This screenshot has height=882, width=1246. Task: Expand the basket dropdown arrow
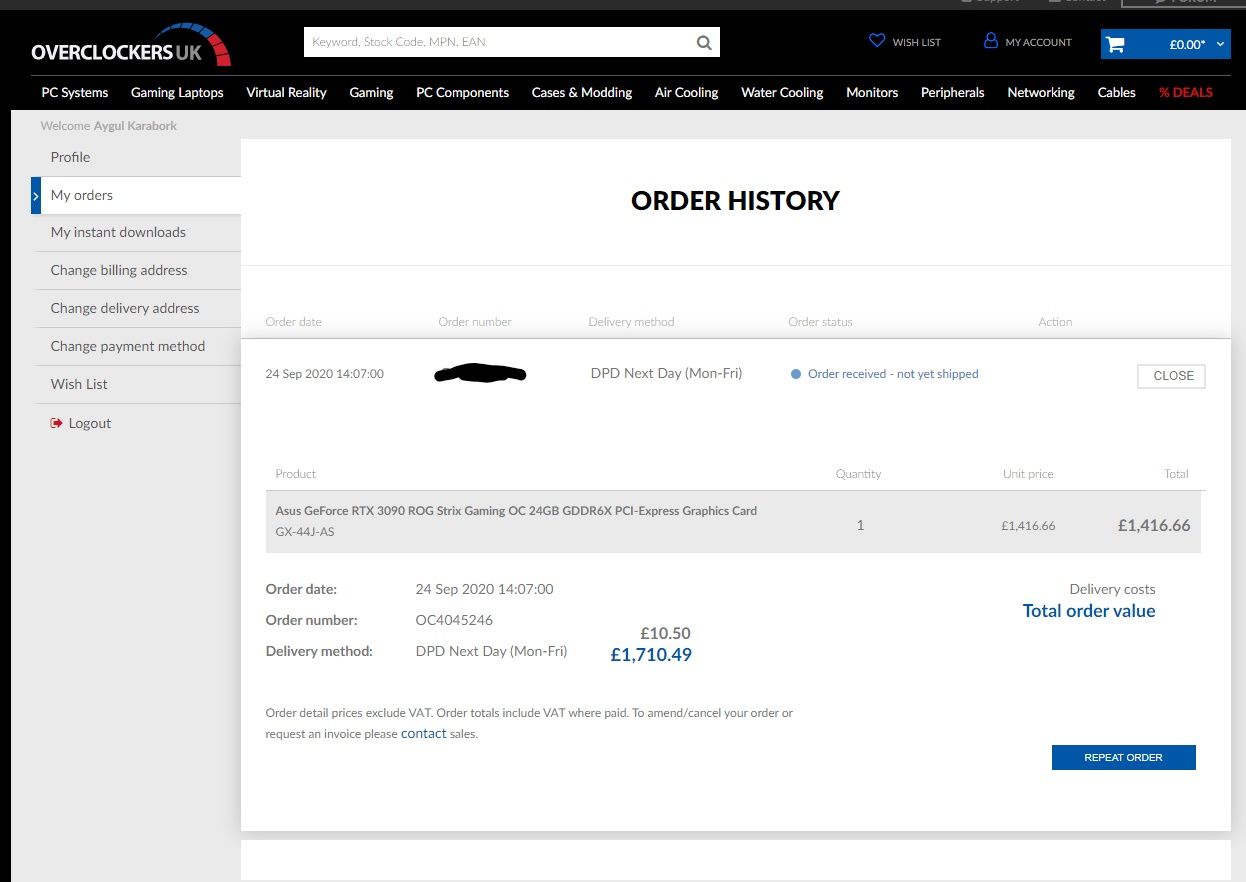(x=1220, y=44)
